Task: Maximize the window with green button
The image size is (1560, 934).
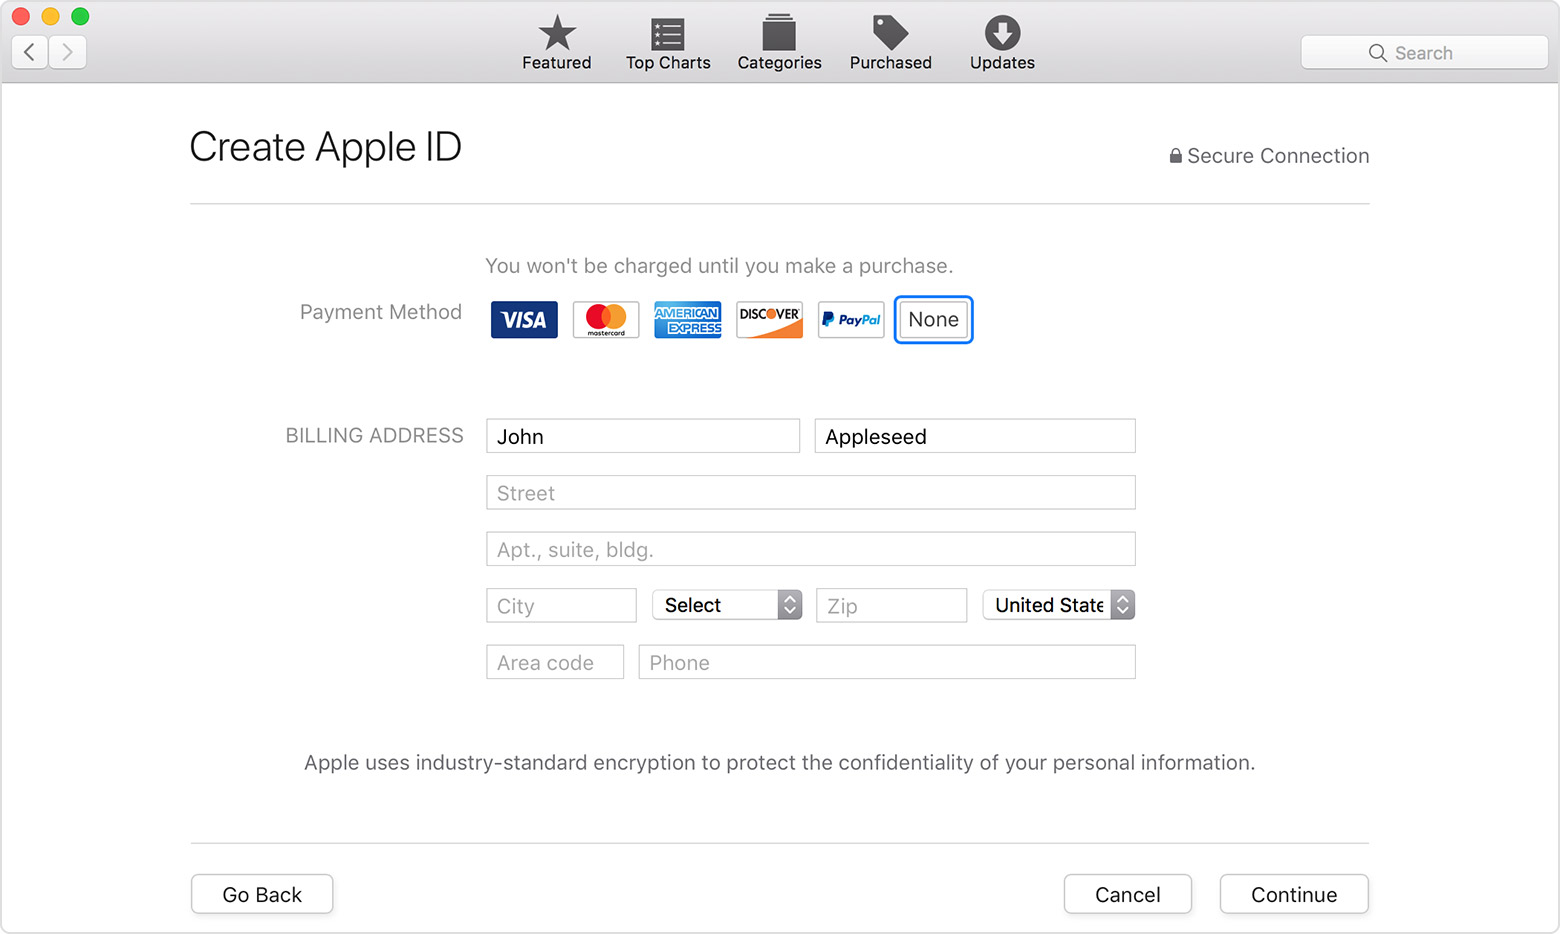Action: 80,16
